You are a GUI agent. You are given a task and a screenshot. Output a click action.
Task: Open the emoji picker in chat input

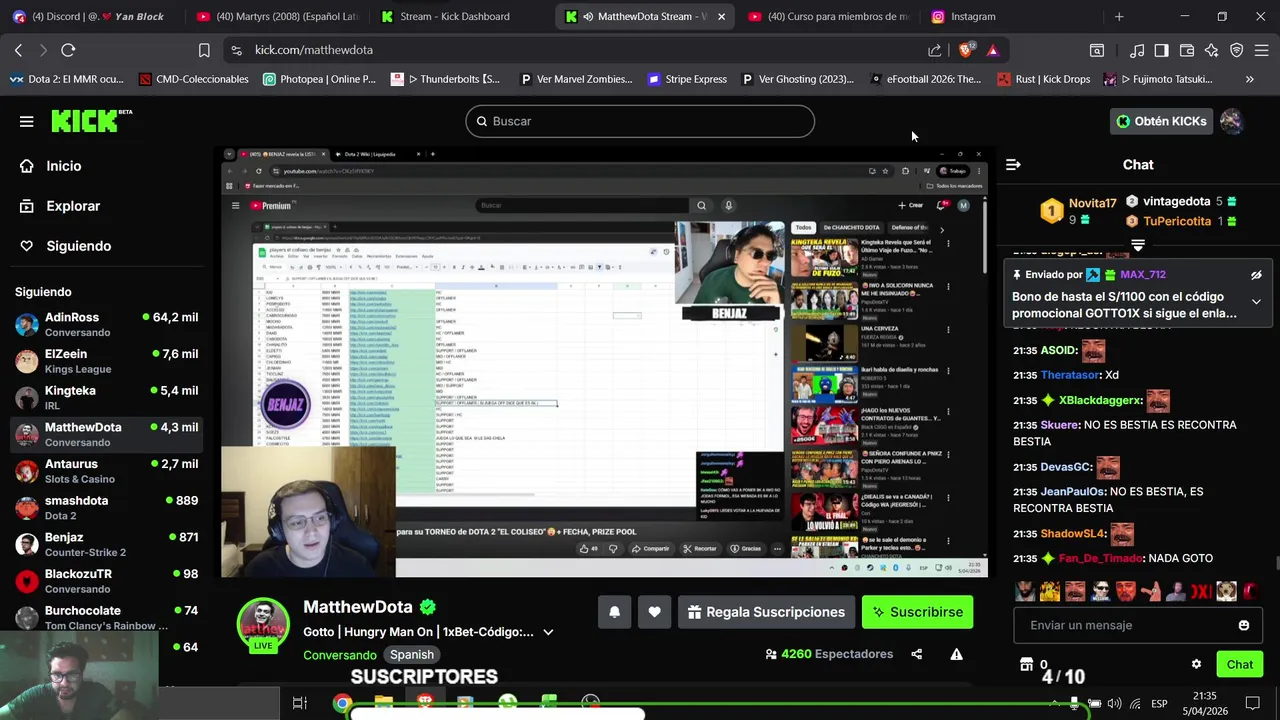point(1243,625)
